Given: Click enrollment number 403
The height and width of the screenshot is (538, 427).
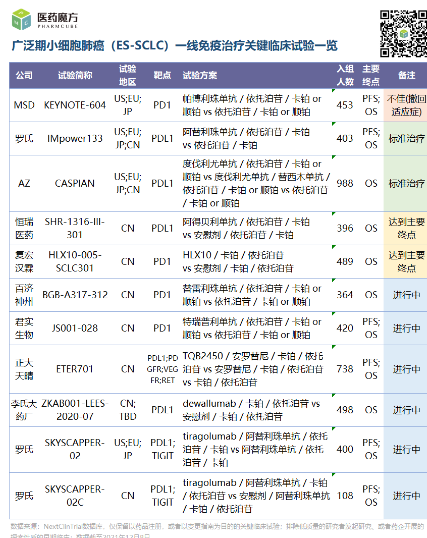Looking at the screenshot, I should [x=345, y=138].
